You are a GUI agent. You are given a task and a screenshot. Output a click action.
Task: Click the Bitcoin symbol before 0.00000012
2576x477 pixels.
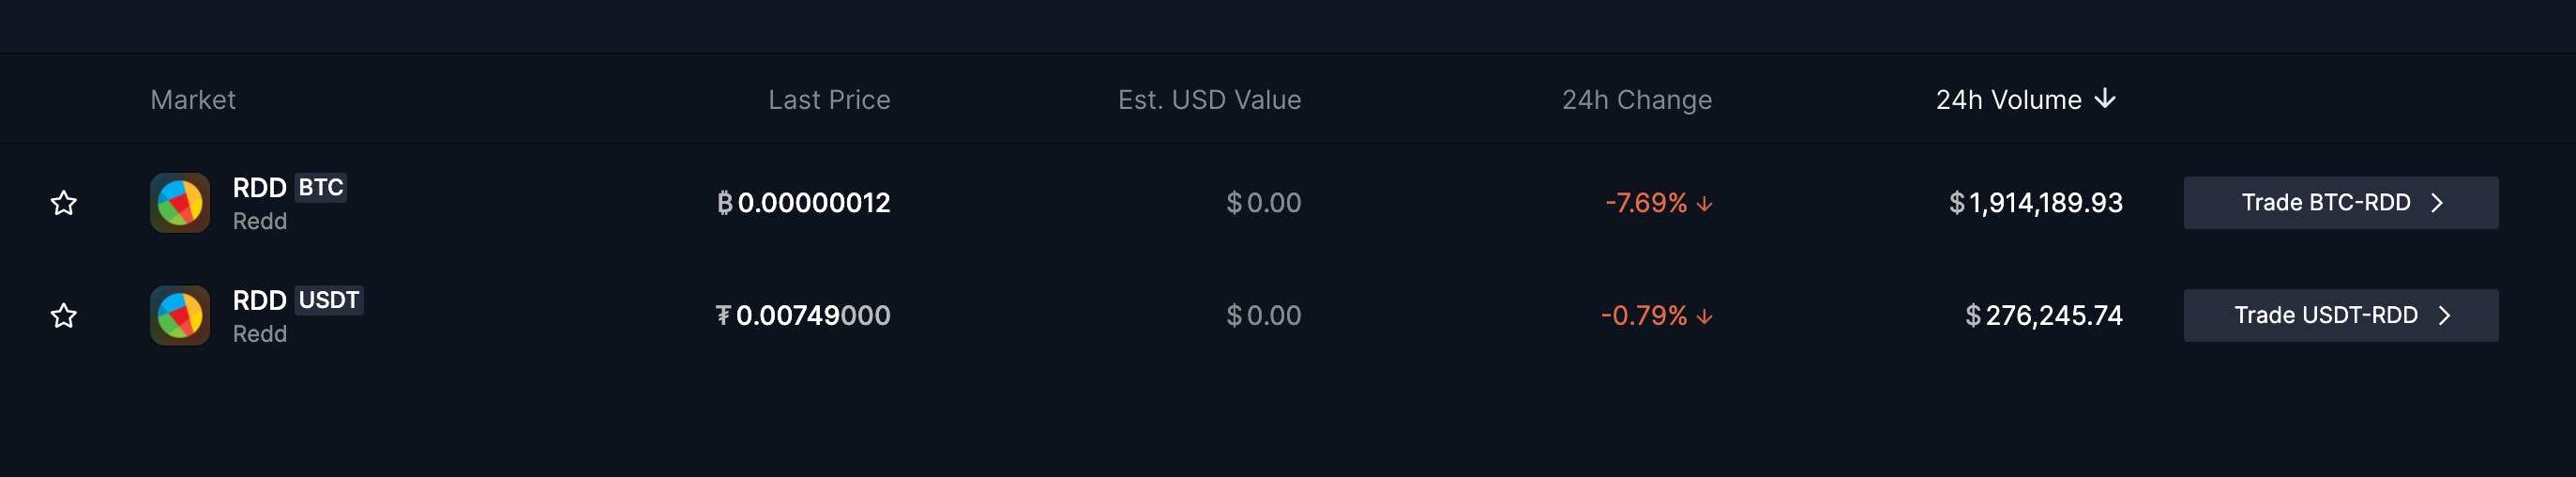pos(725,203)
